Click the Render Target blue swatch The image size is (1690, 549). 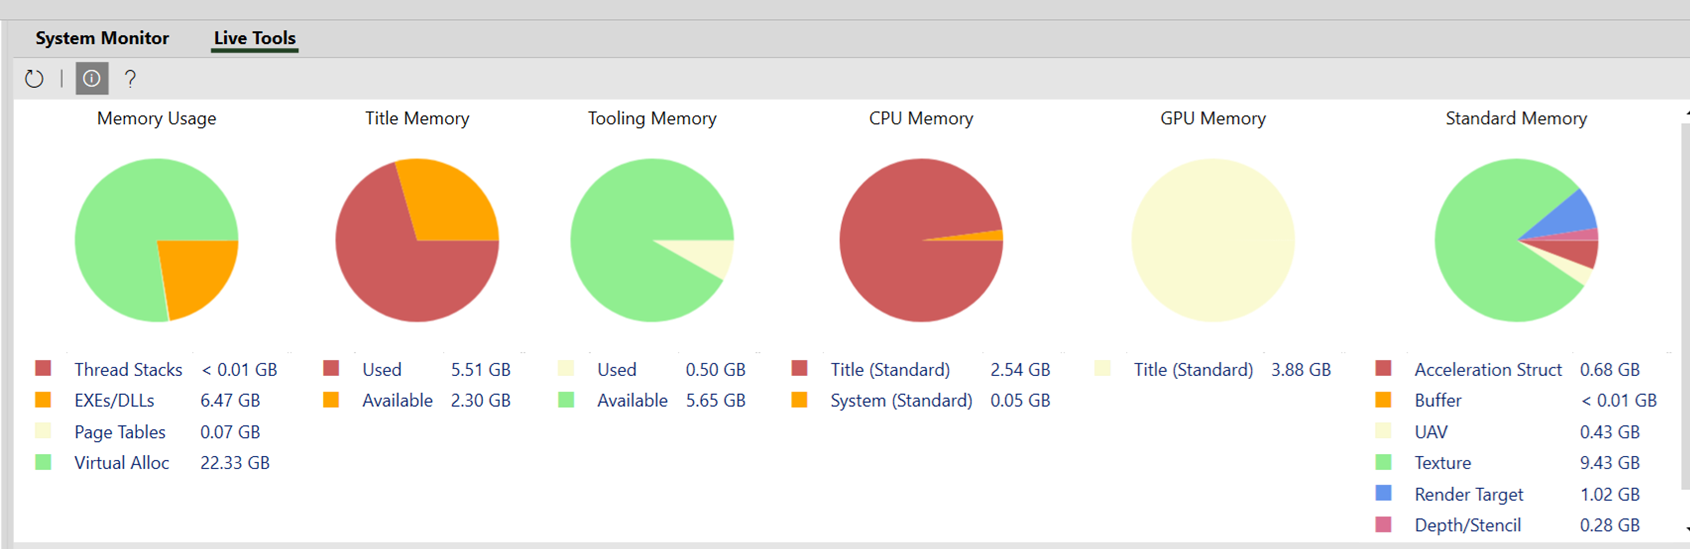coord(1383,493)
